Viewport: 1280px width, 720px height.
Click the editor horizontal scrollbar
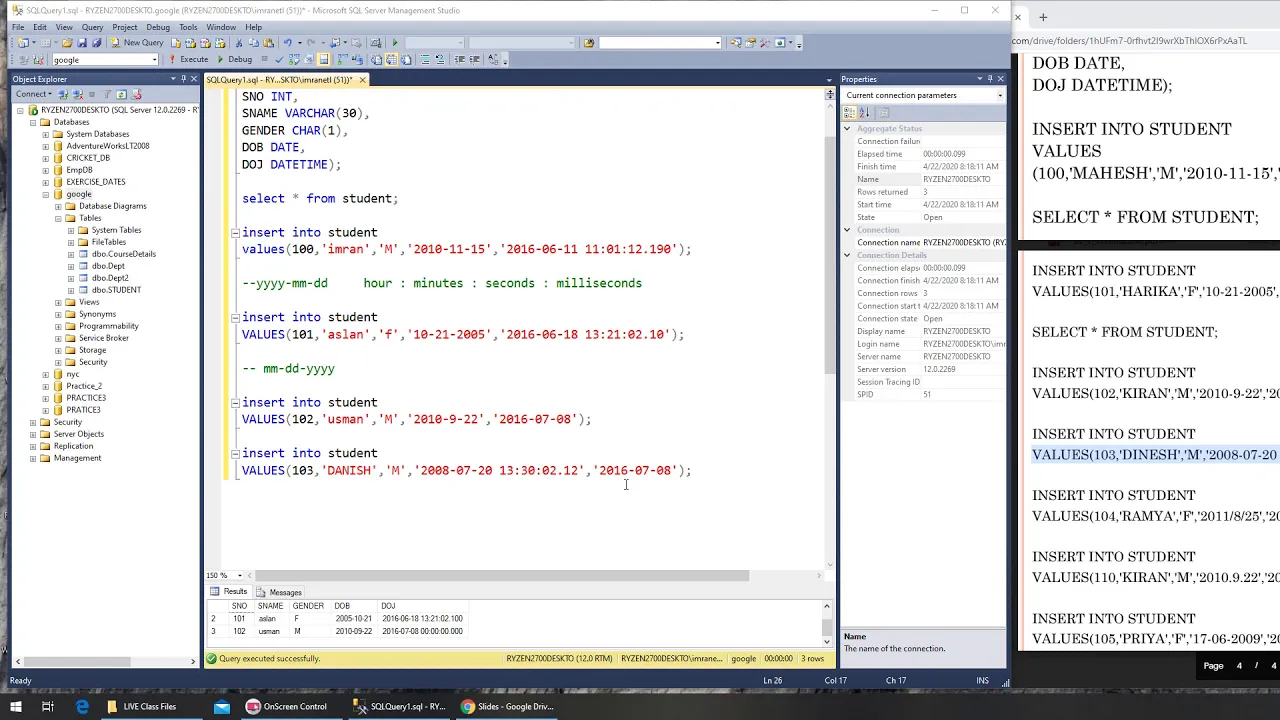tap(500, 575)
